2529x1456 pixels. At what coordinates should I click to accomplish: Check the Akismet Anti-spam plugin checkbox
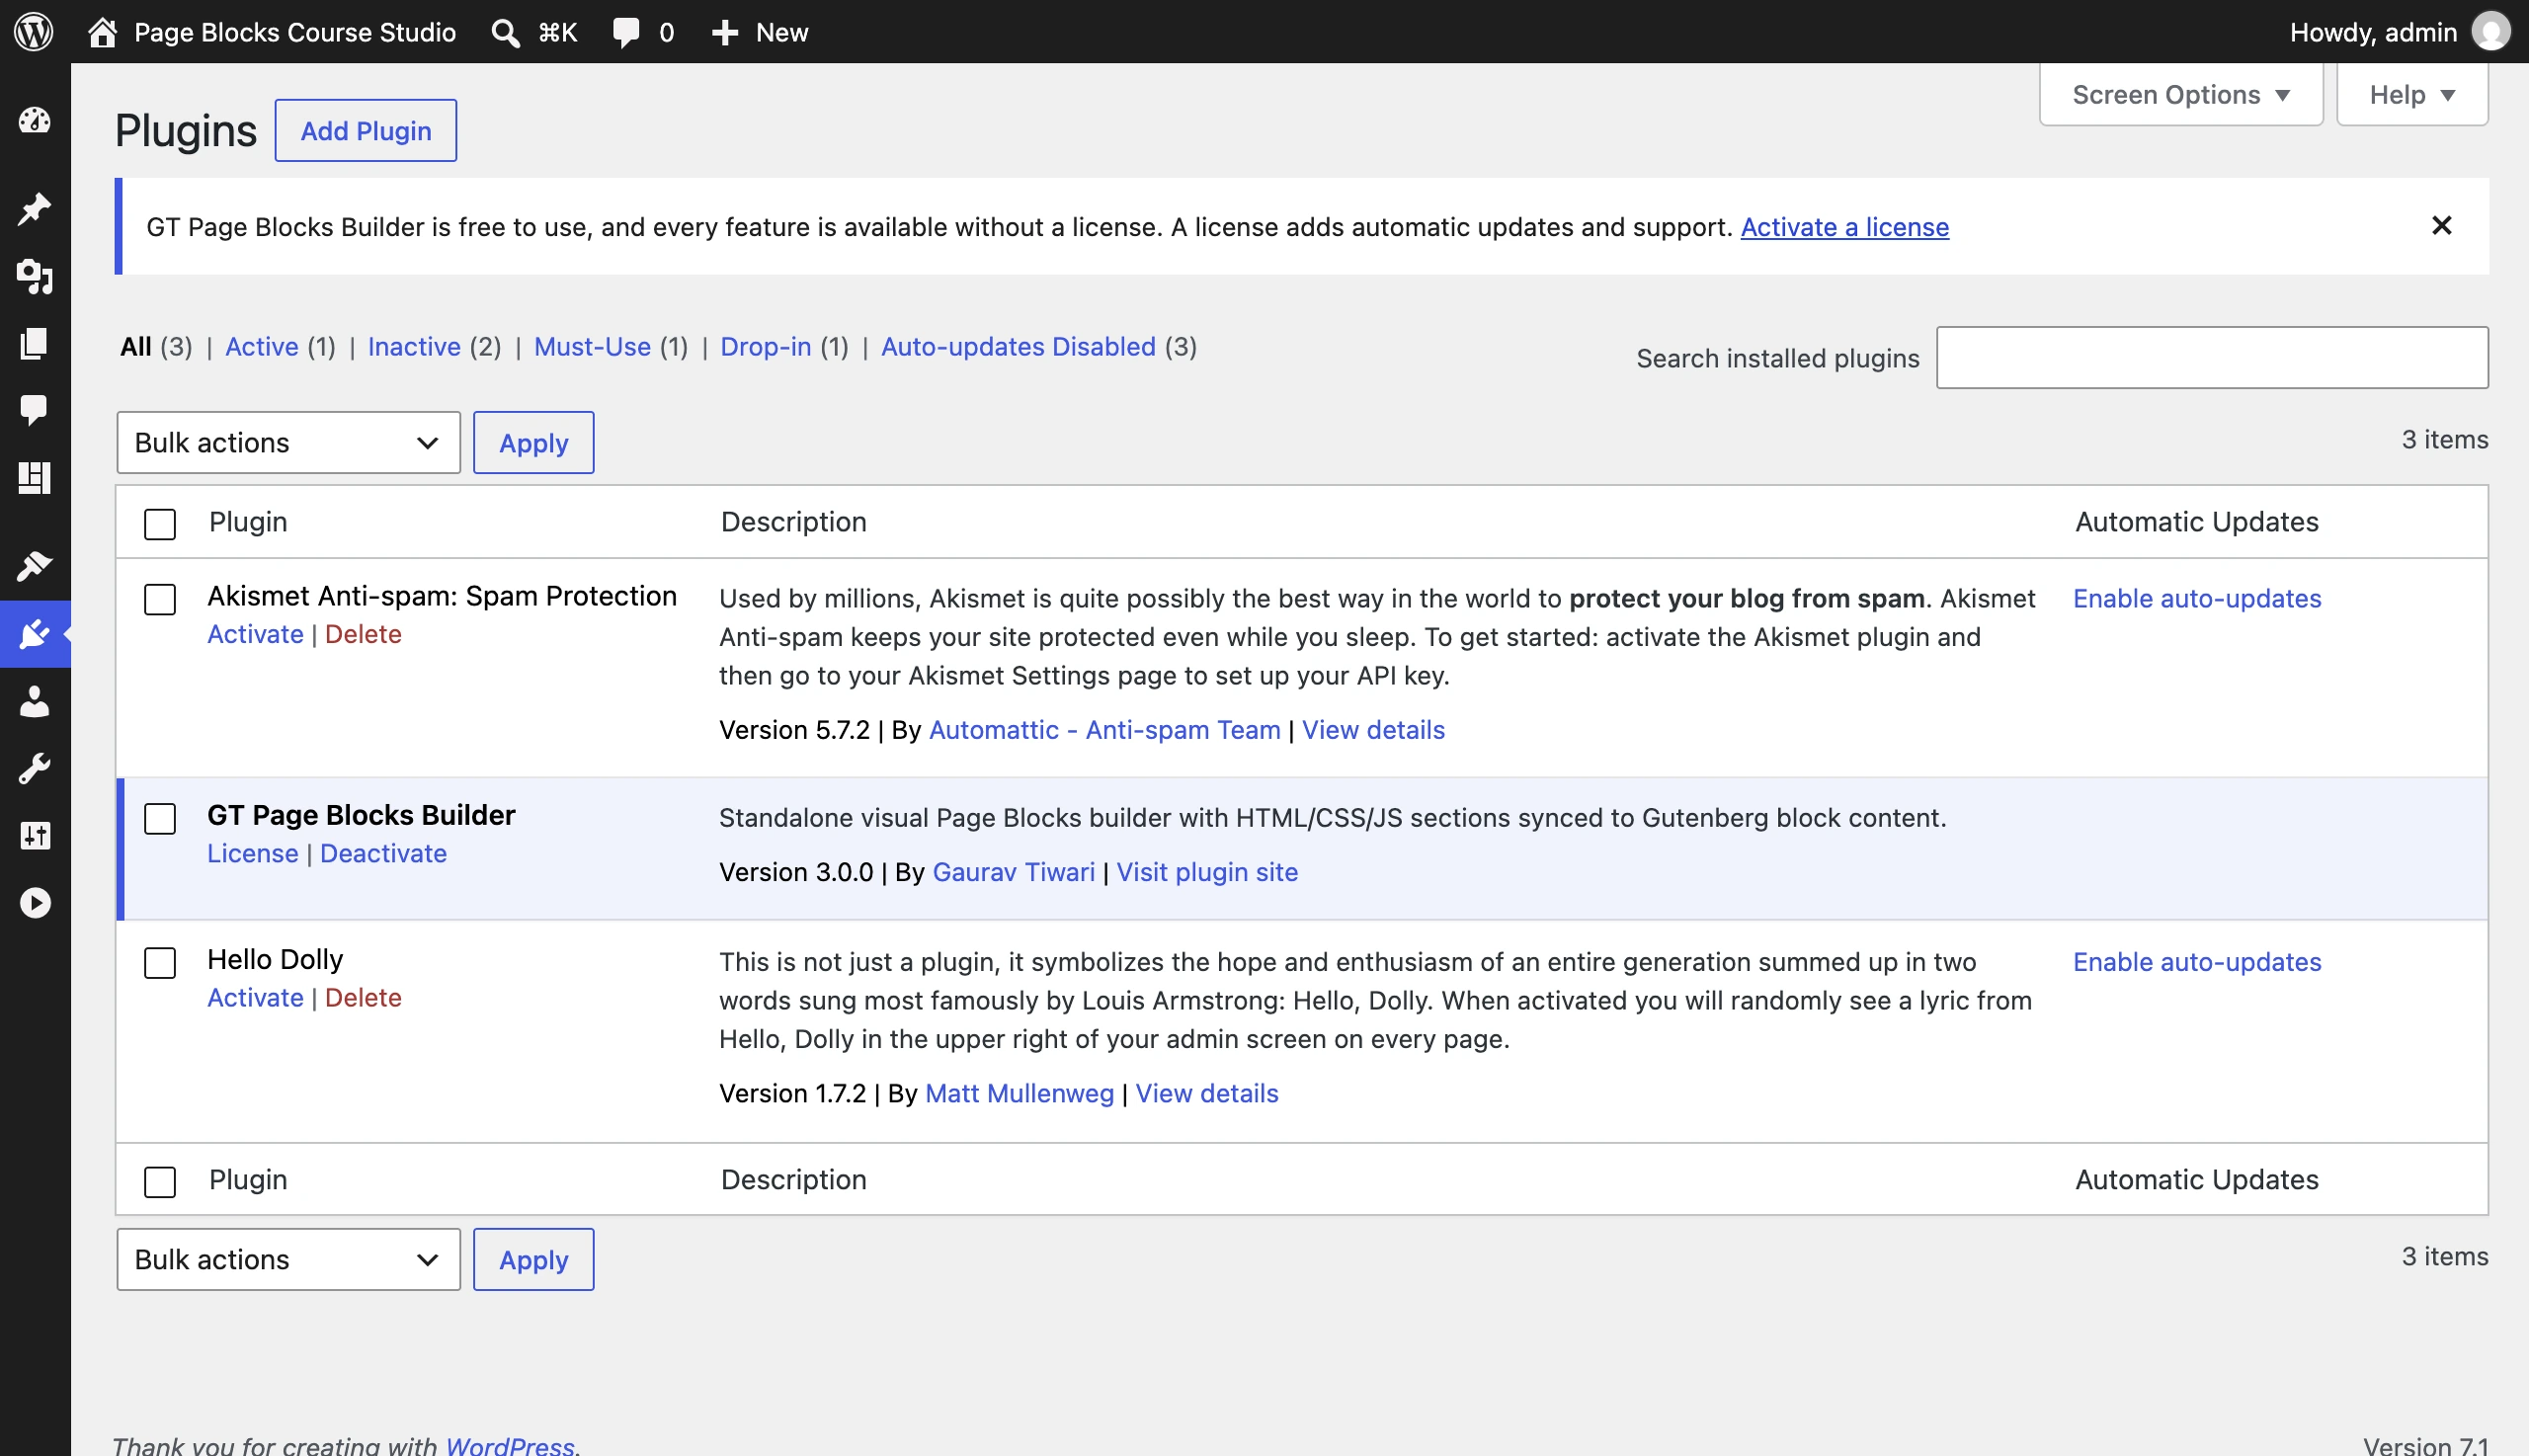(160, 600)
